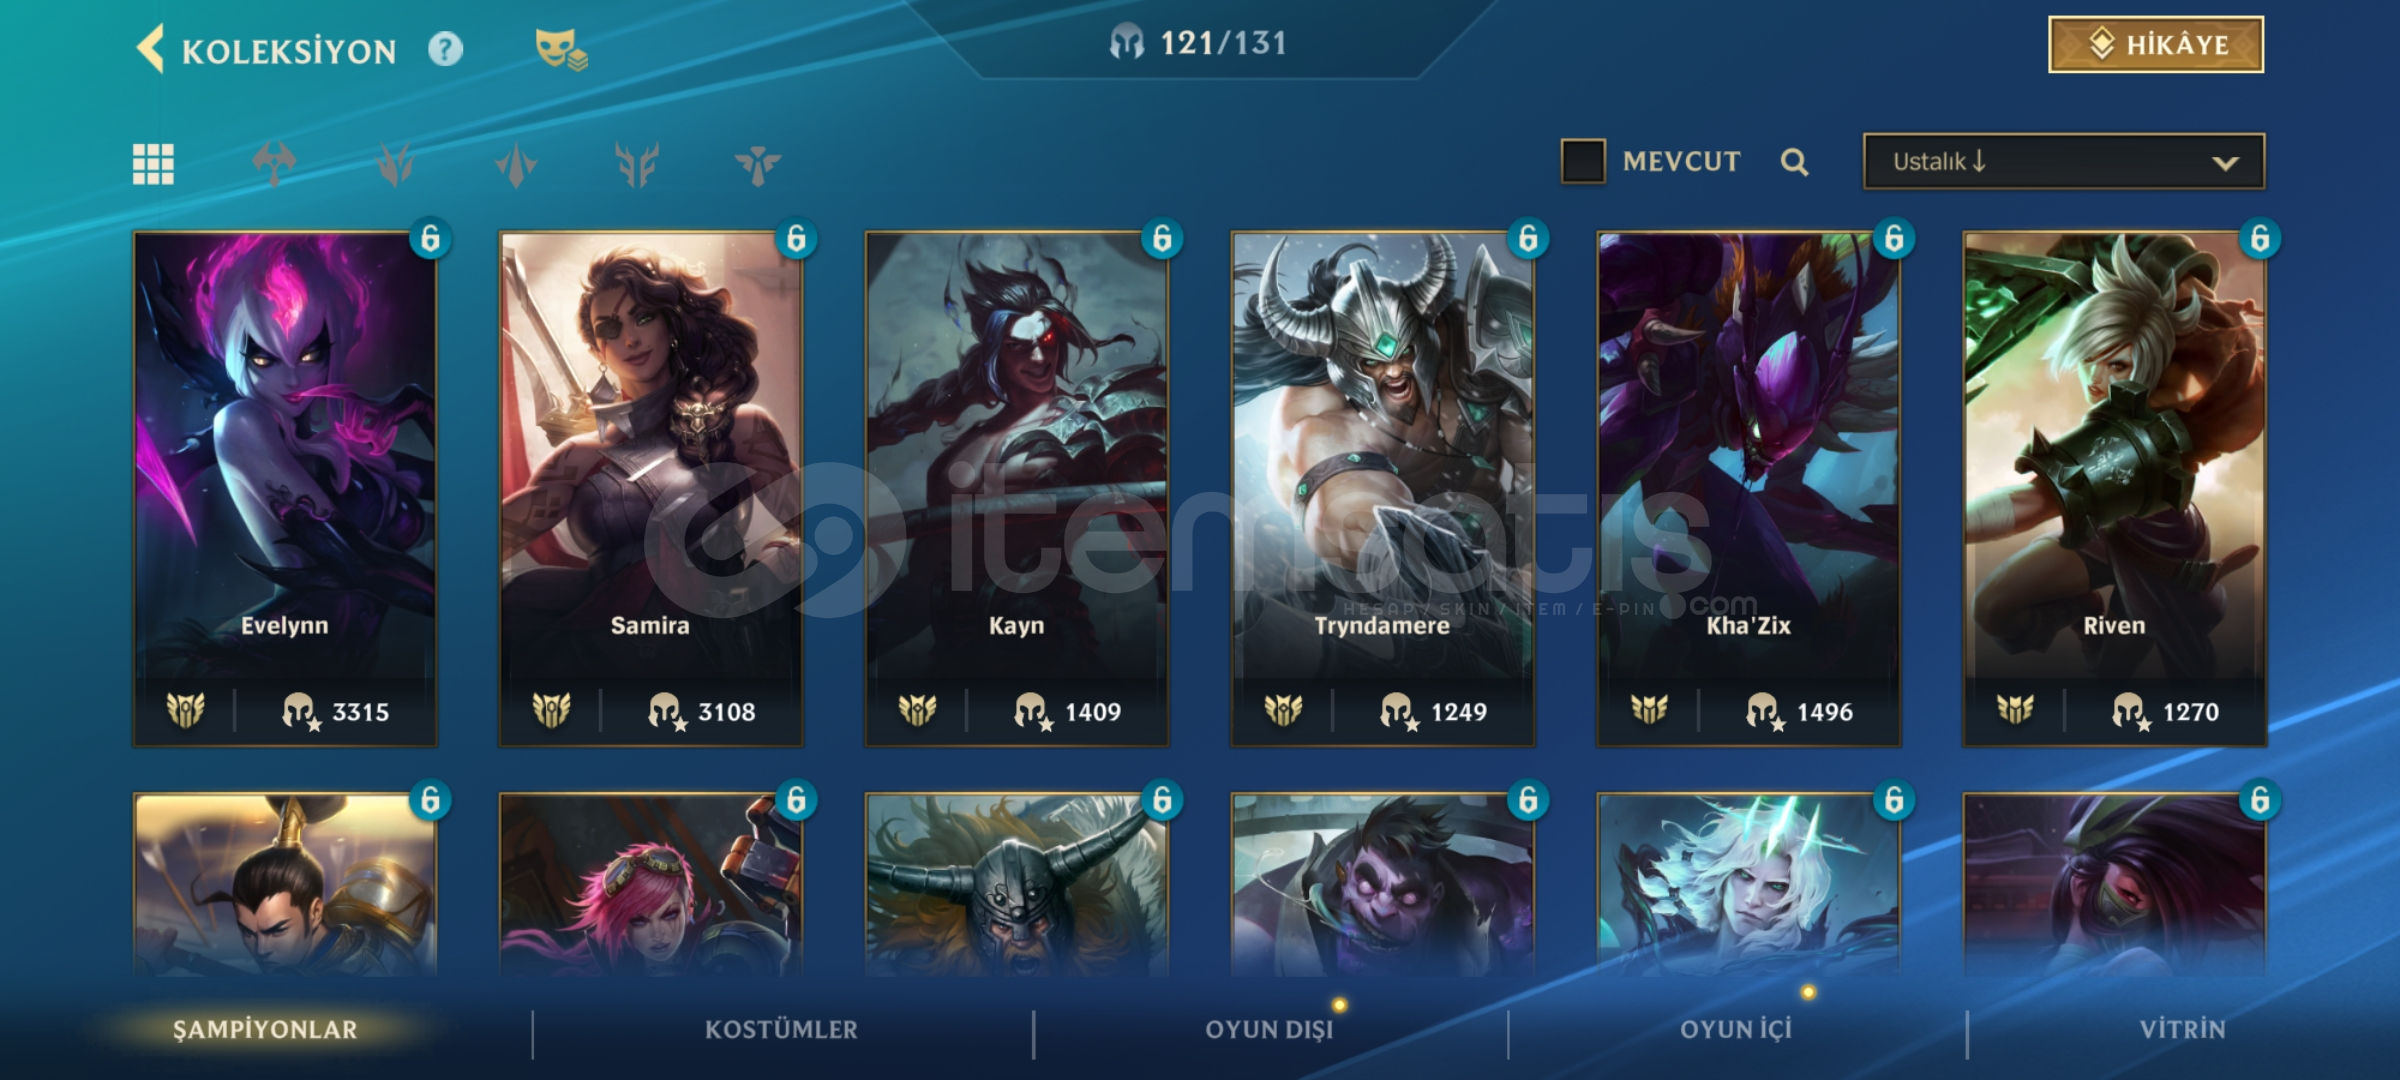Select the Kha'Zix champion card

1749,489
